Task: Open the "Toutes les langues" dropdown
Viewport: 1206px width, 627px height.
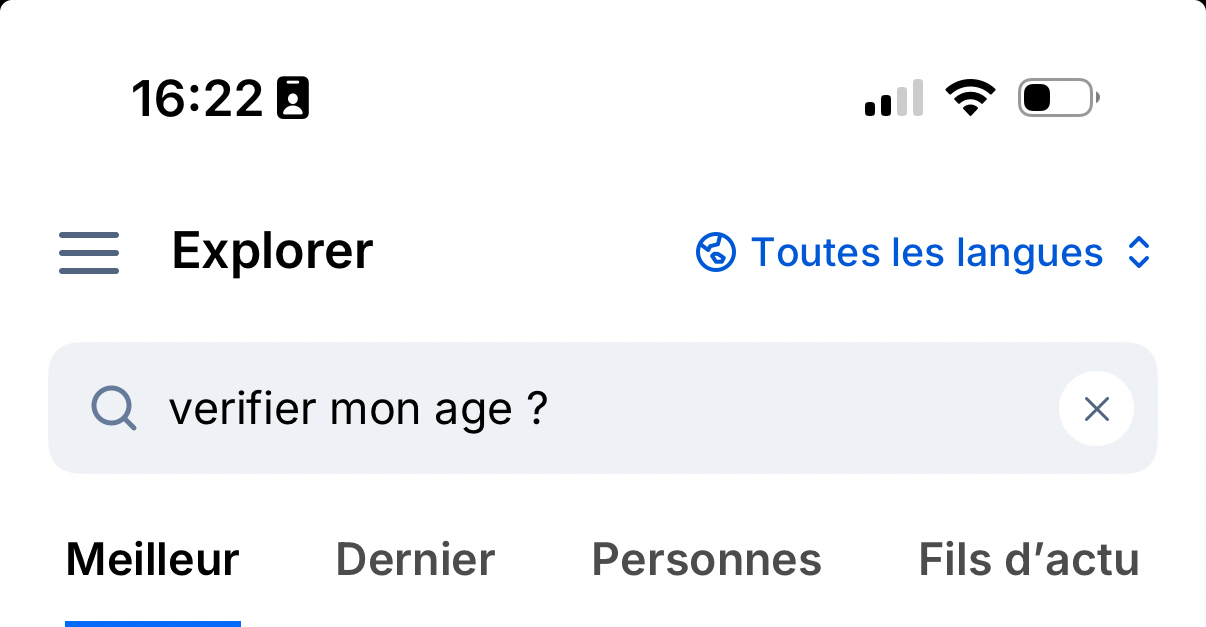Action: point(925,252)
